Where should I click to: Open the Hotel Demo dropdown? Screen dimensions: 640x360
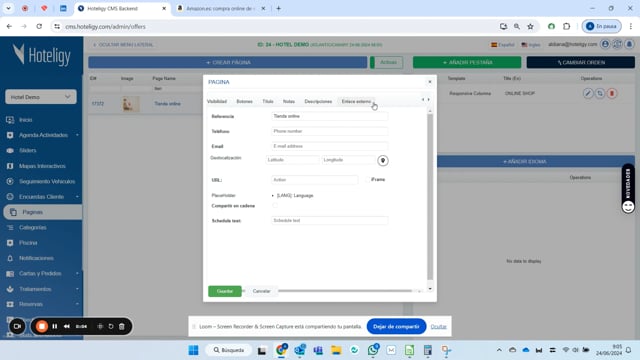[41, 97]
